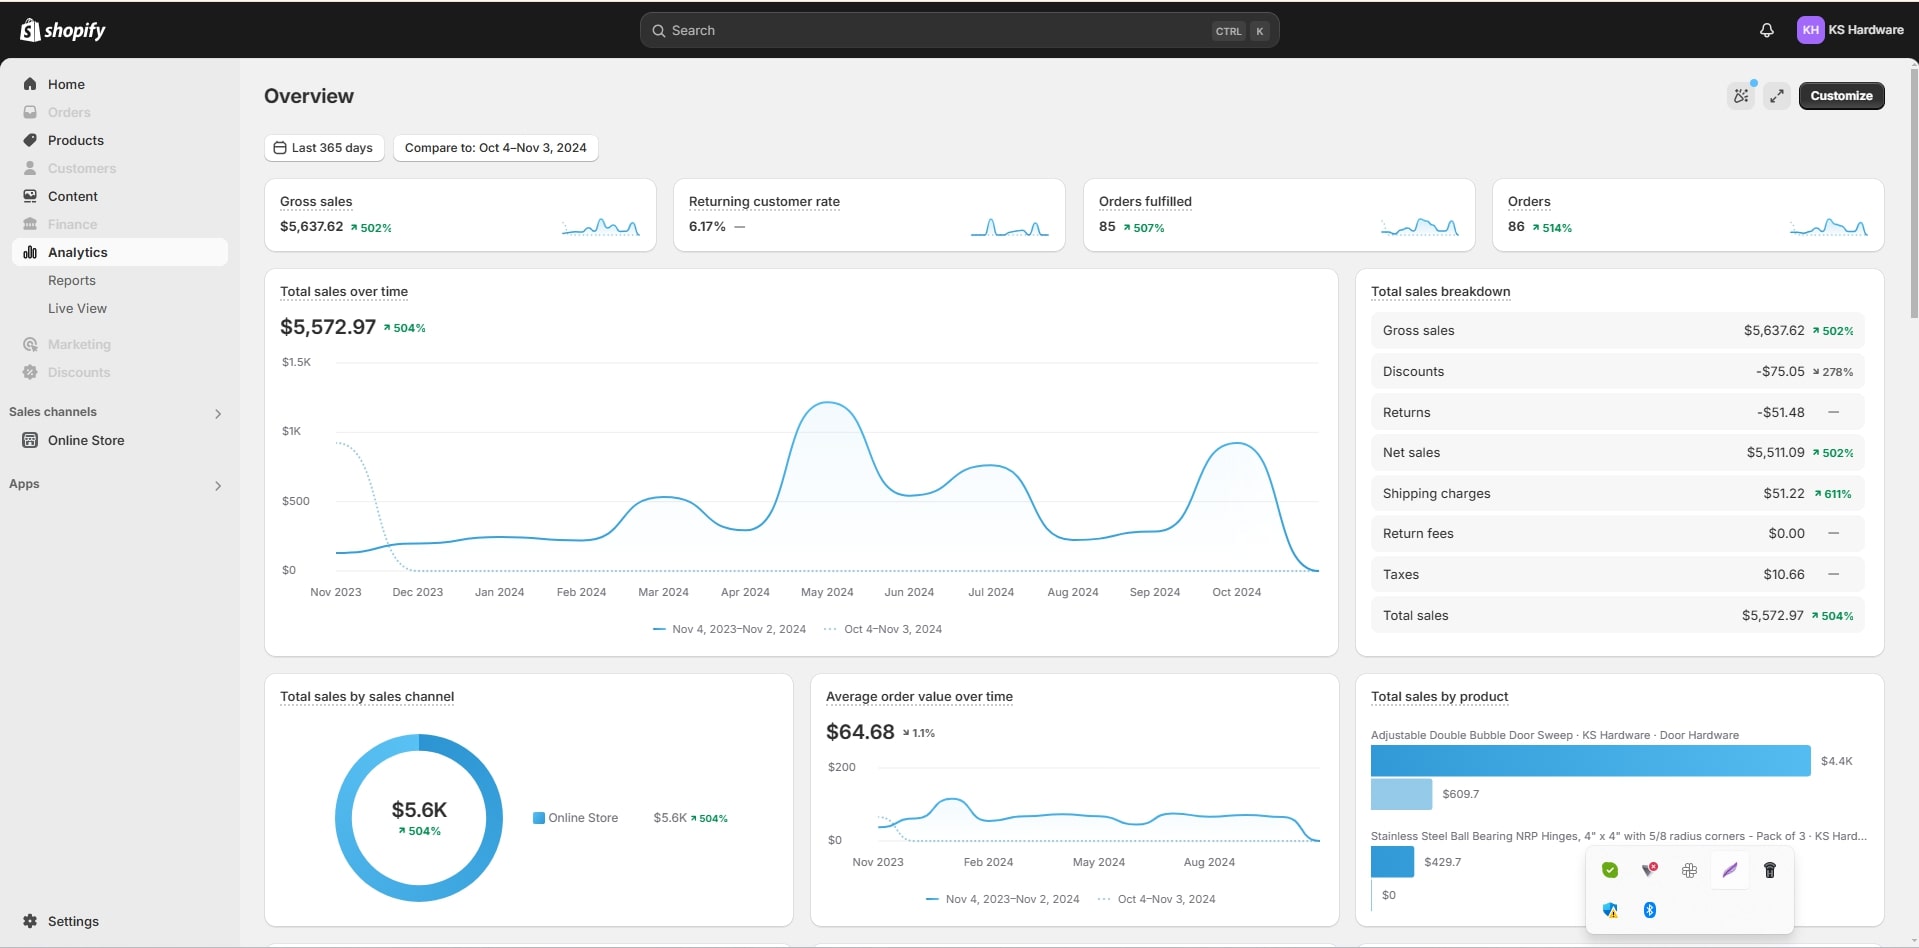Click the notifications bell icon
Screen dimensions: 1919x948
[x=1766, y=30]
